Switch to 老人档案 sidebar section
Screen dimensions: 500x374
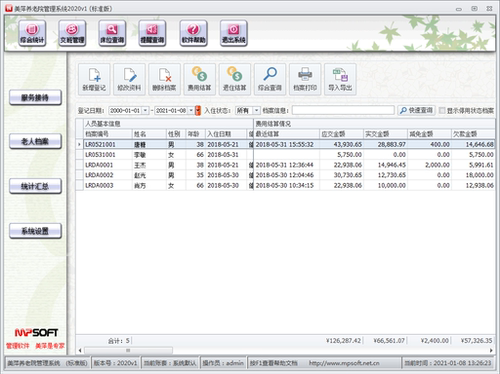[x=35, y=142]
